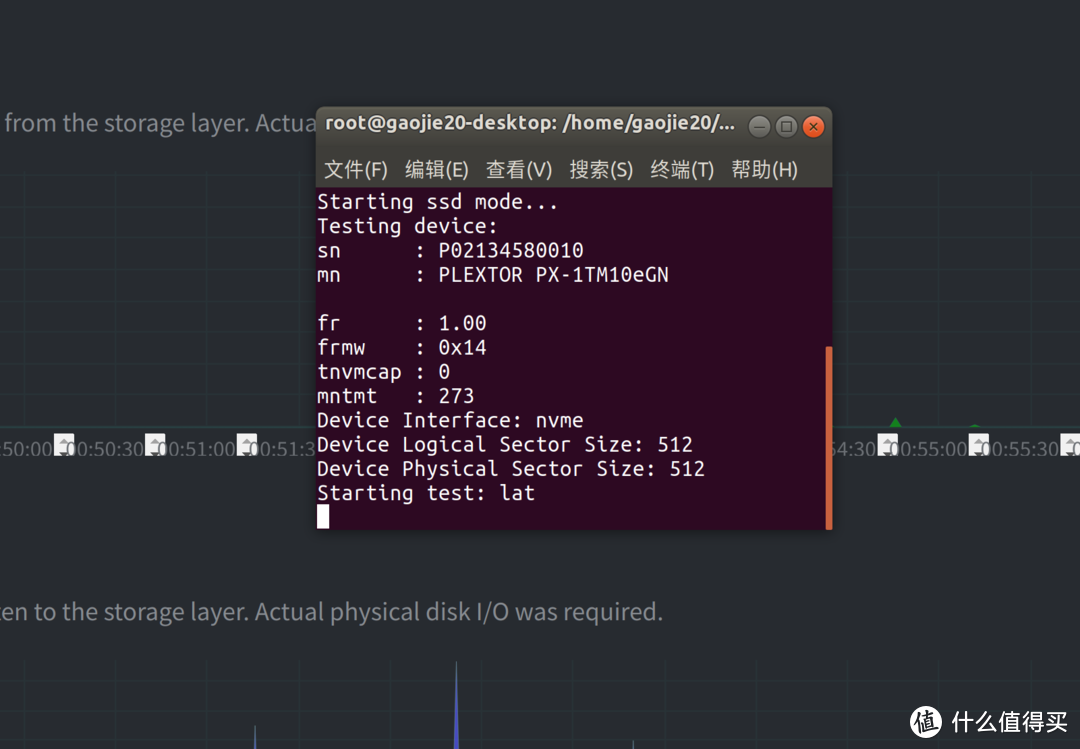Click the orange terminal scrollbar thumb

pos(829,438)
